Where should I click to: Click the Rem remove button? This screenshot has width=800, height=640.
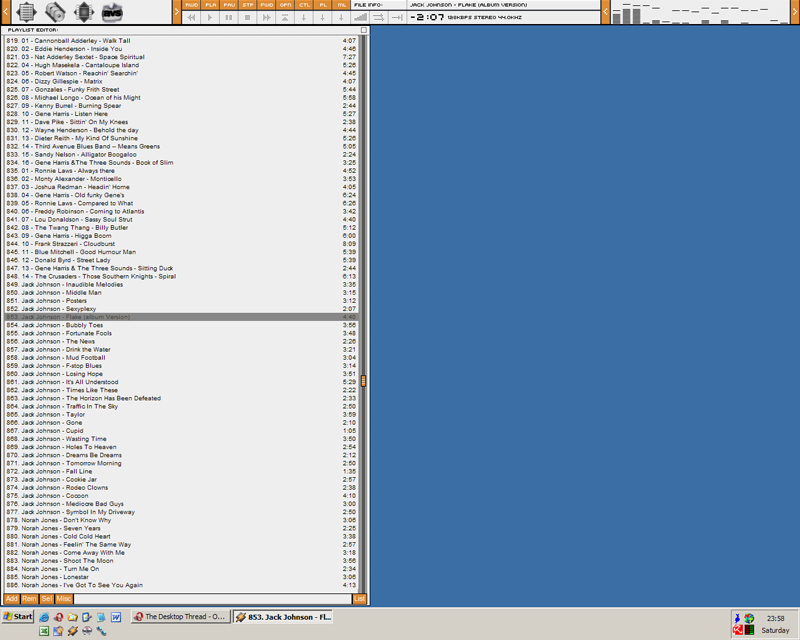point(29,599)
